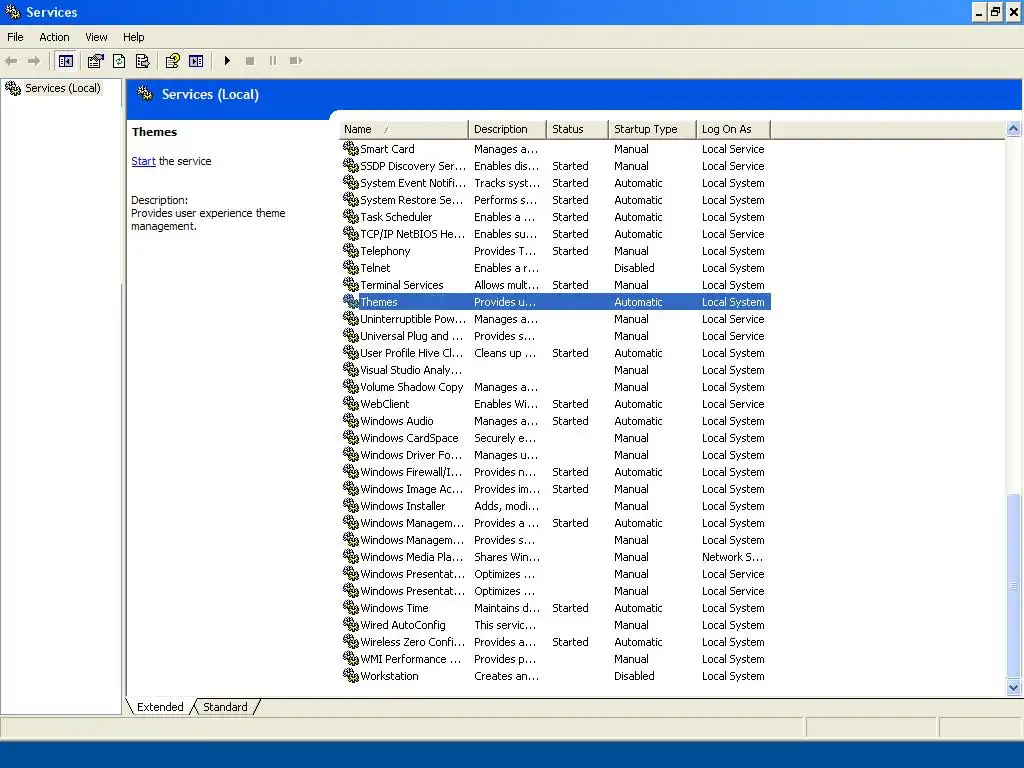Select the Terminal Services row
Image resolution: width=1024 pixels, height=768 pixels.
click(x=556, y=285)
